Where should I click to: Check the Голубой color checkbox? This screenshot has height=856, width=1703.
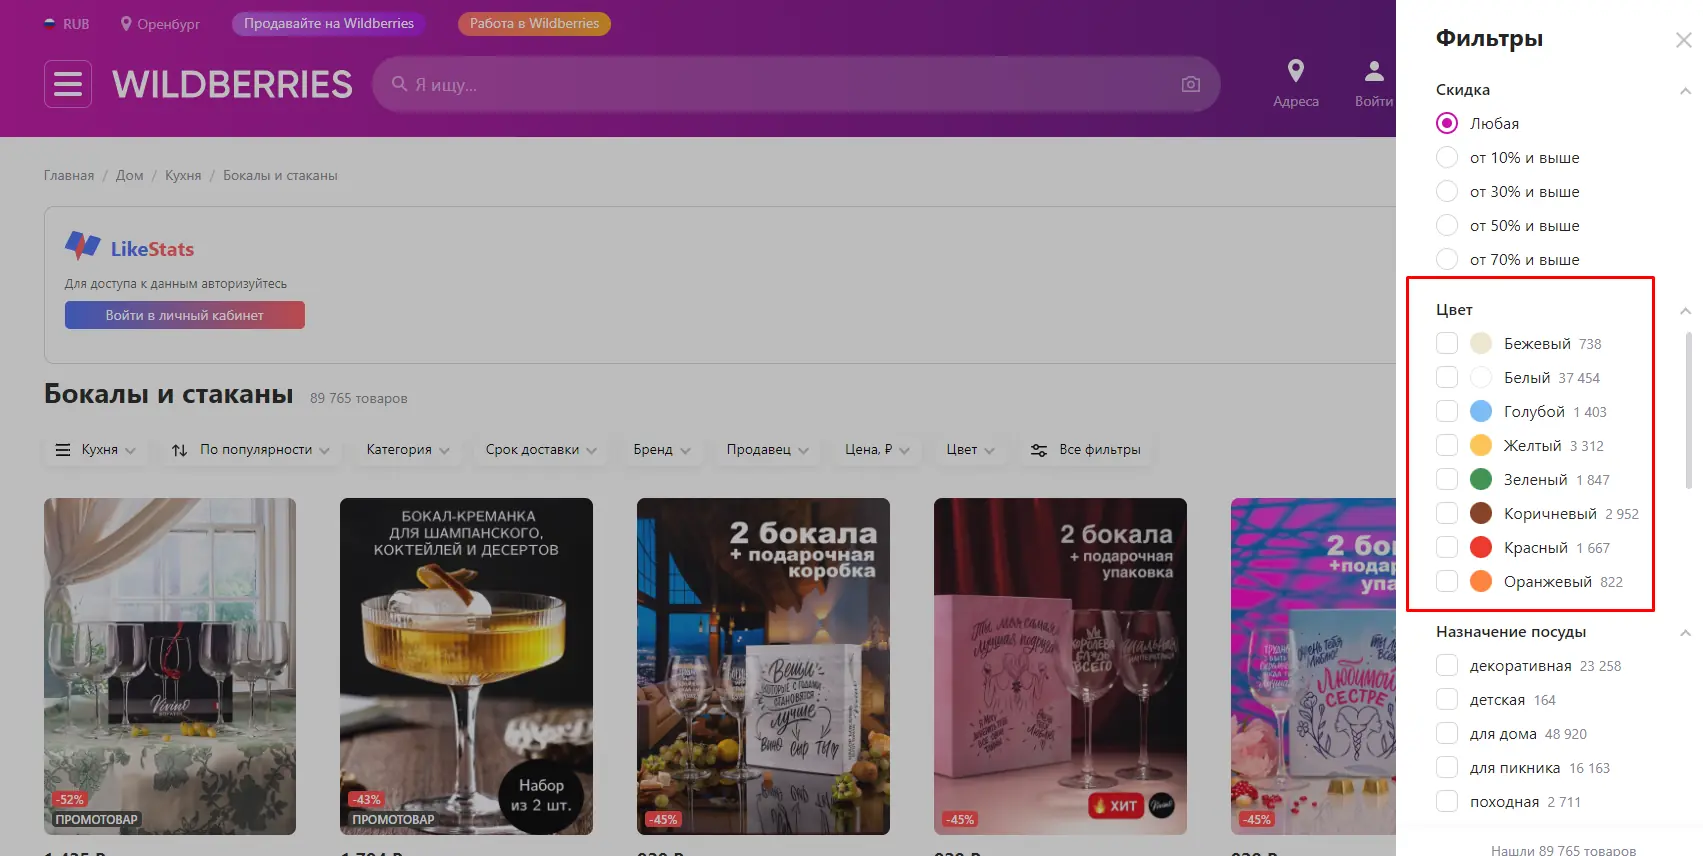pos(1447,411)
